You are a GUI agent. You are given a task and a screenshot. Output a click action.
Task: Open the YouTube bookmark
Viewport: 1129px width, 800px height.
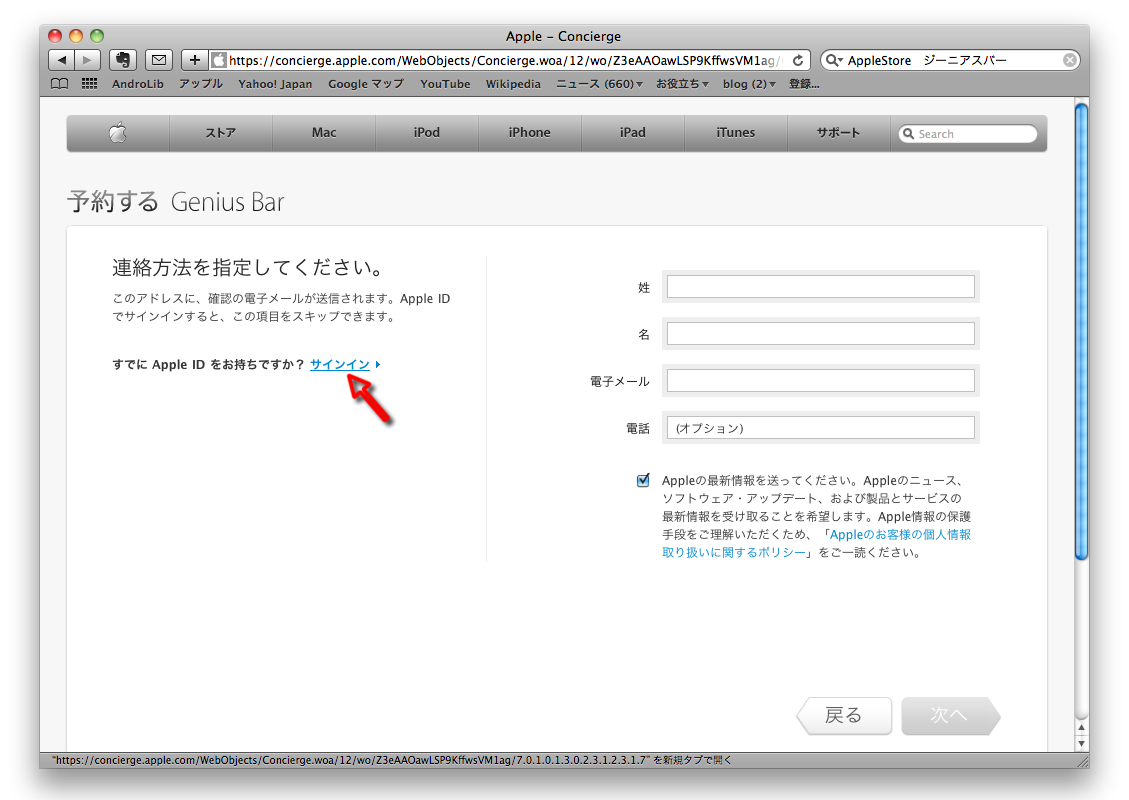point(445,84)
